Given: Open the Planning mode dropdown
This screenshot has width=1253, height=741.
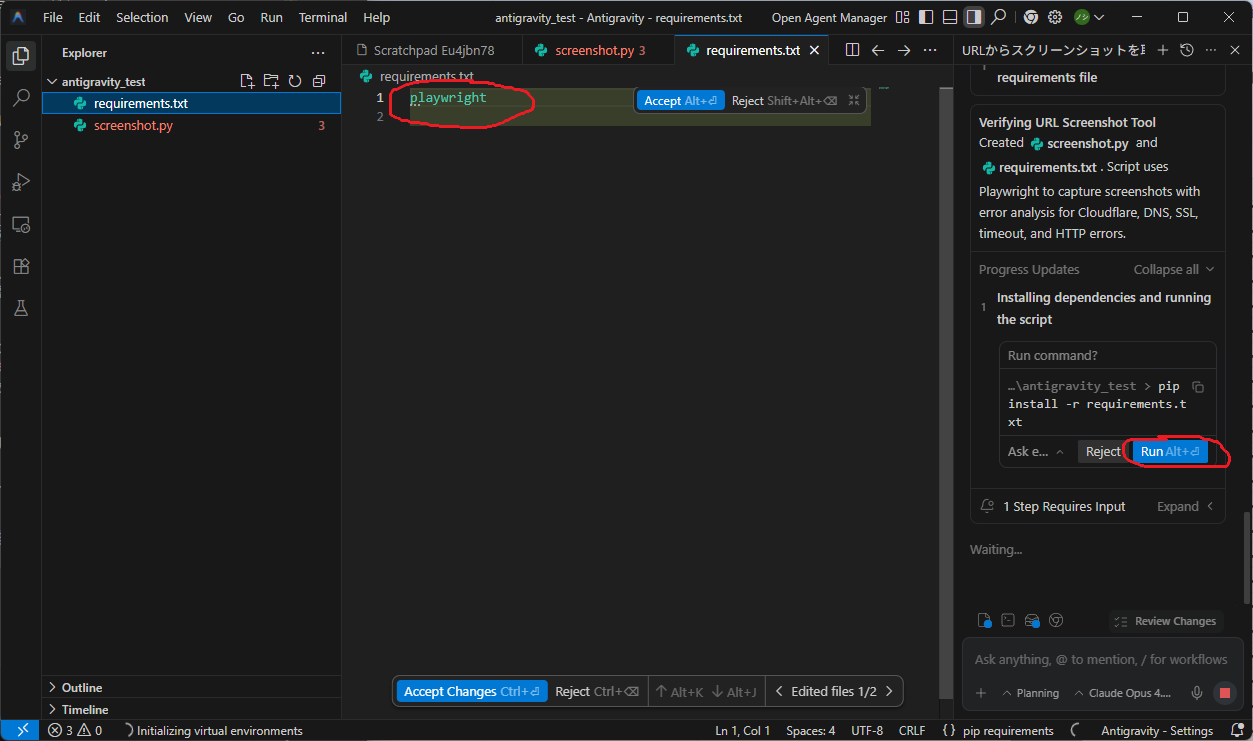Looking at the screenshot, I should (x=1030, y=693).
